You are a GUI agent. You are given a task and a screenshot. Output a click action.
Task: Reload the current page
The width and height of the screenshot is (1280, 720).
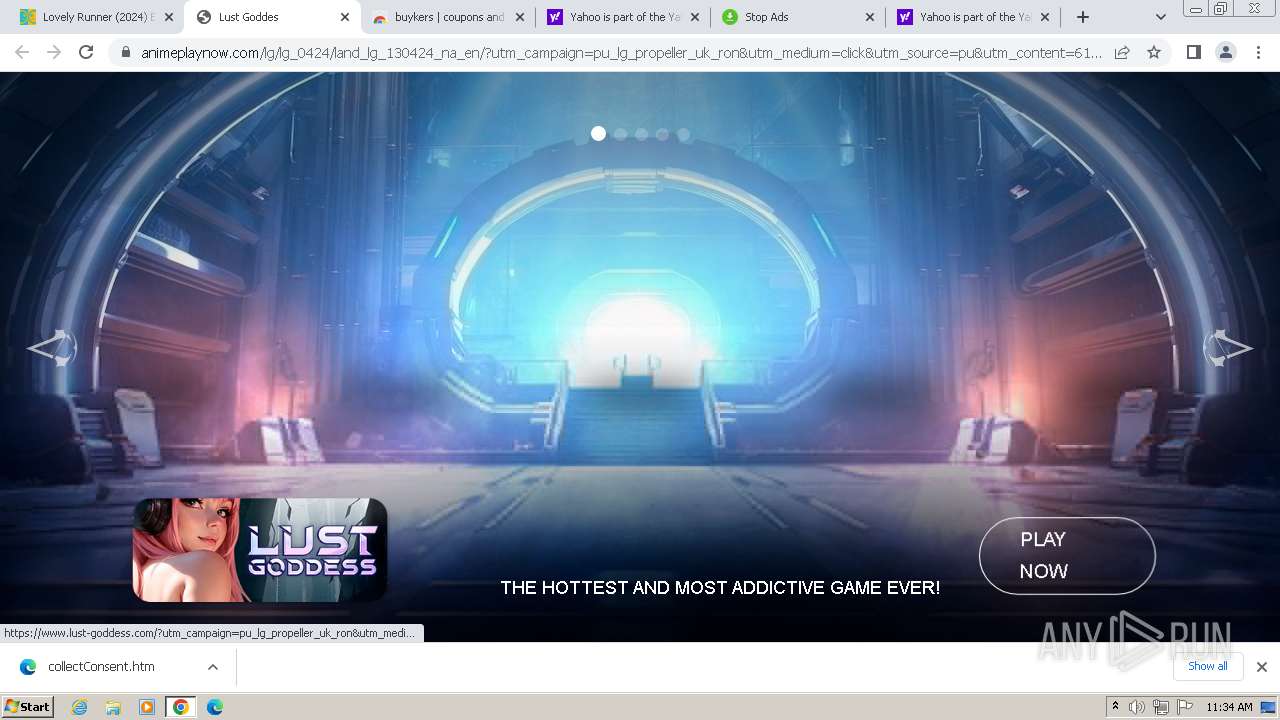(86, 52)
